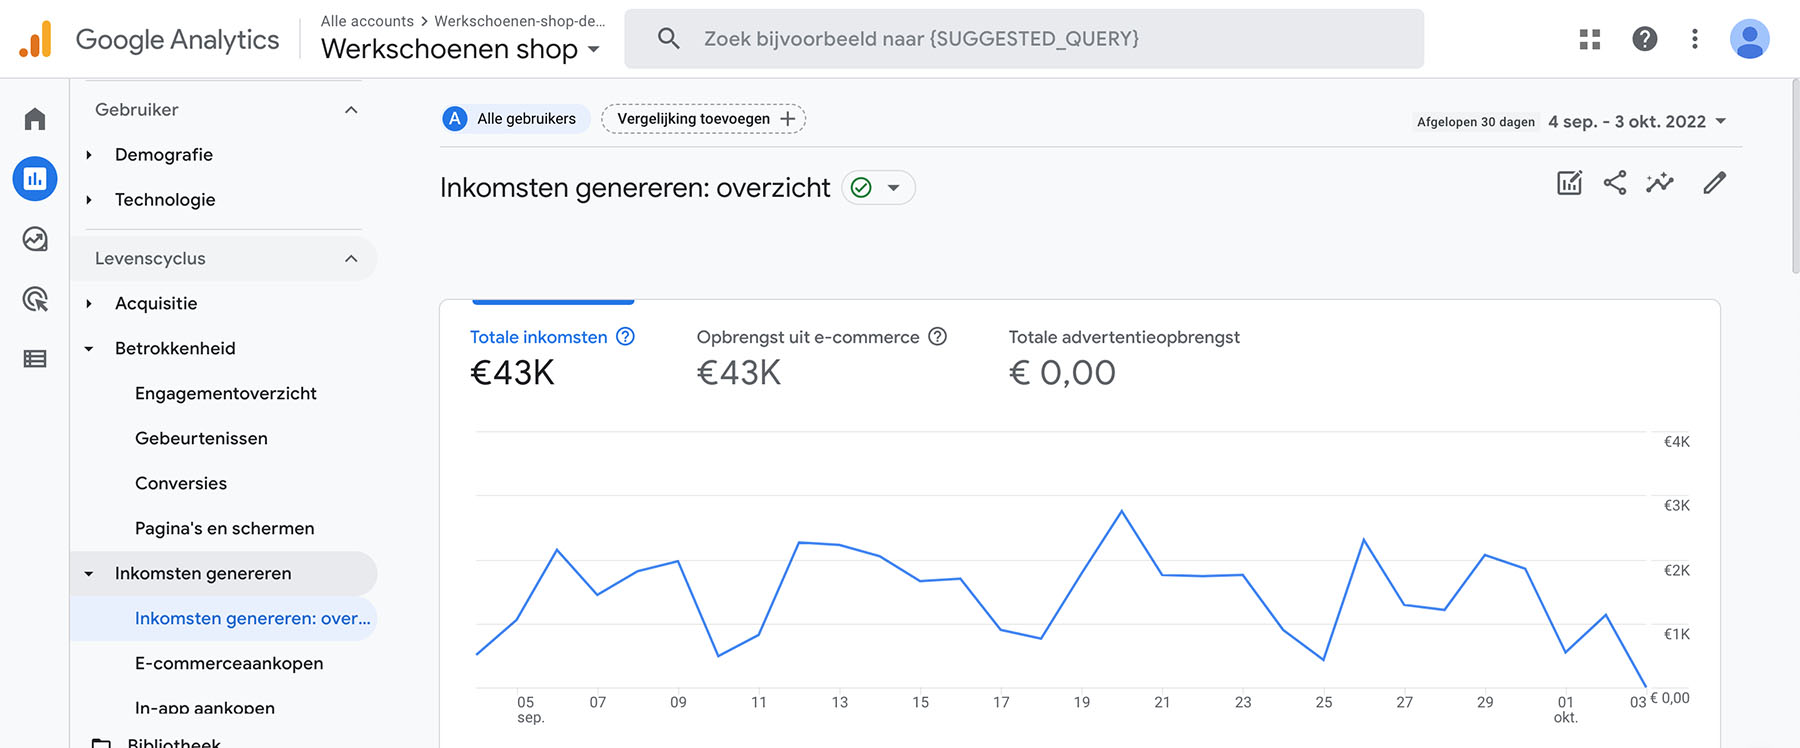Open the Configure table icon in left rail
The width and height of the screenshot is (1800, 748).
[35, 359]
